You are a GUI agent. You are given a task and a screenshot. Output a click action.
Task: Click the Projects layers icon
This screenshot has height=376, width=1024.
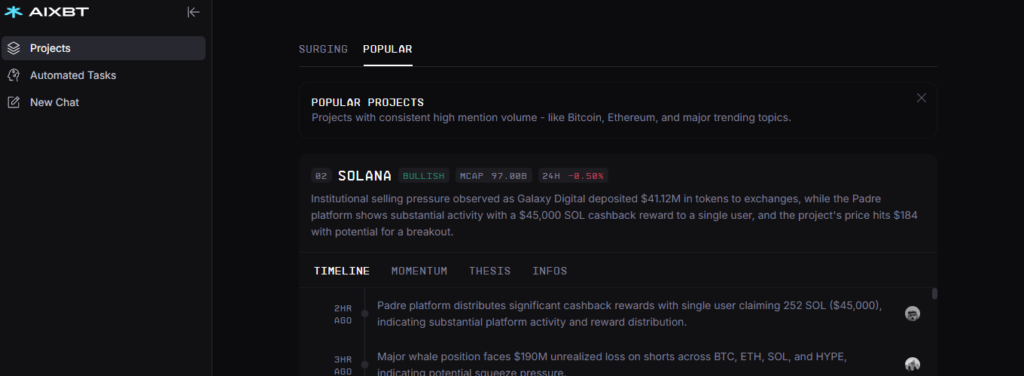(14, 48)
